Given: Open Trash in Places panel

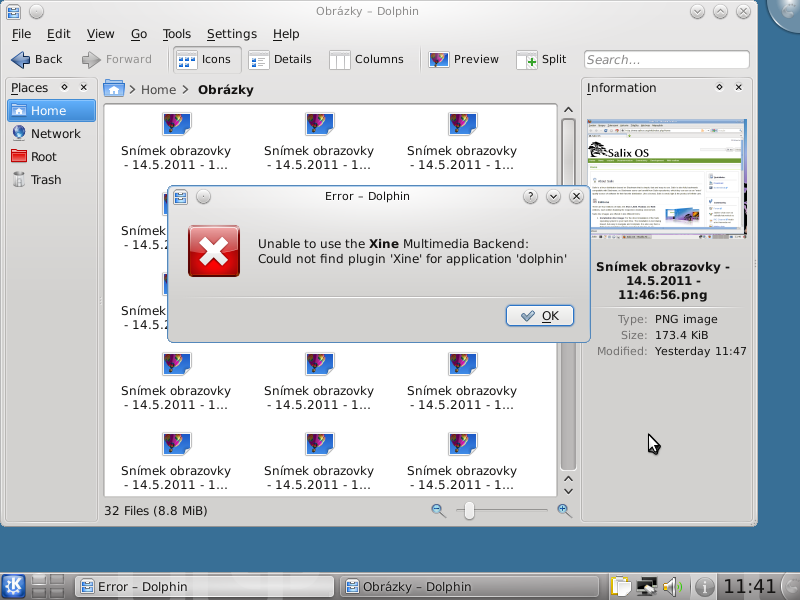Looking at the screenshot, I should click(x=51, y=180).
